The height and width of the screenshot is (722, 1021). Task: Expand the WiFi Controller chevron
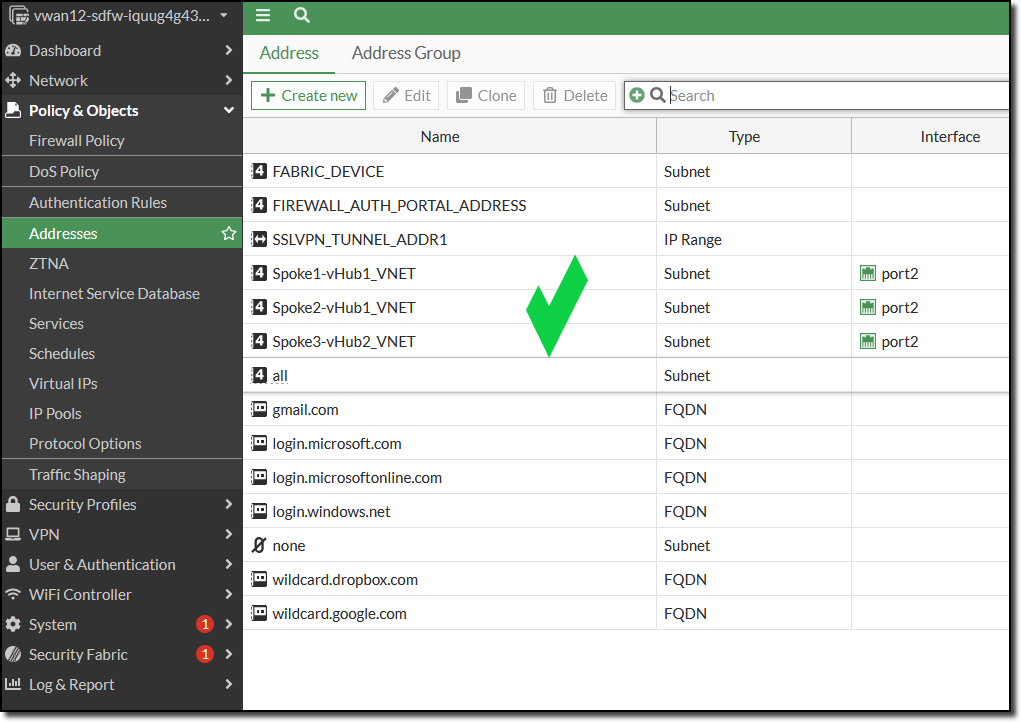pos(229,594)
